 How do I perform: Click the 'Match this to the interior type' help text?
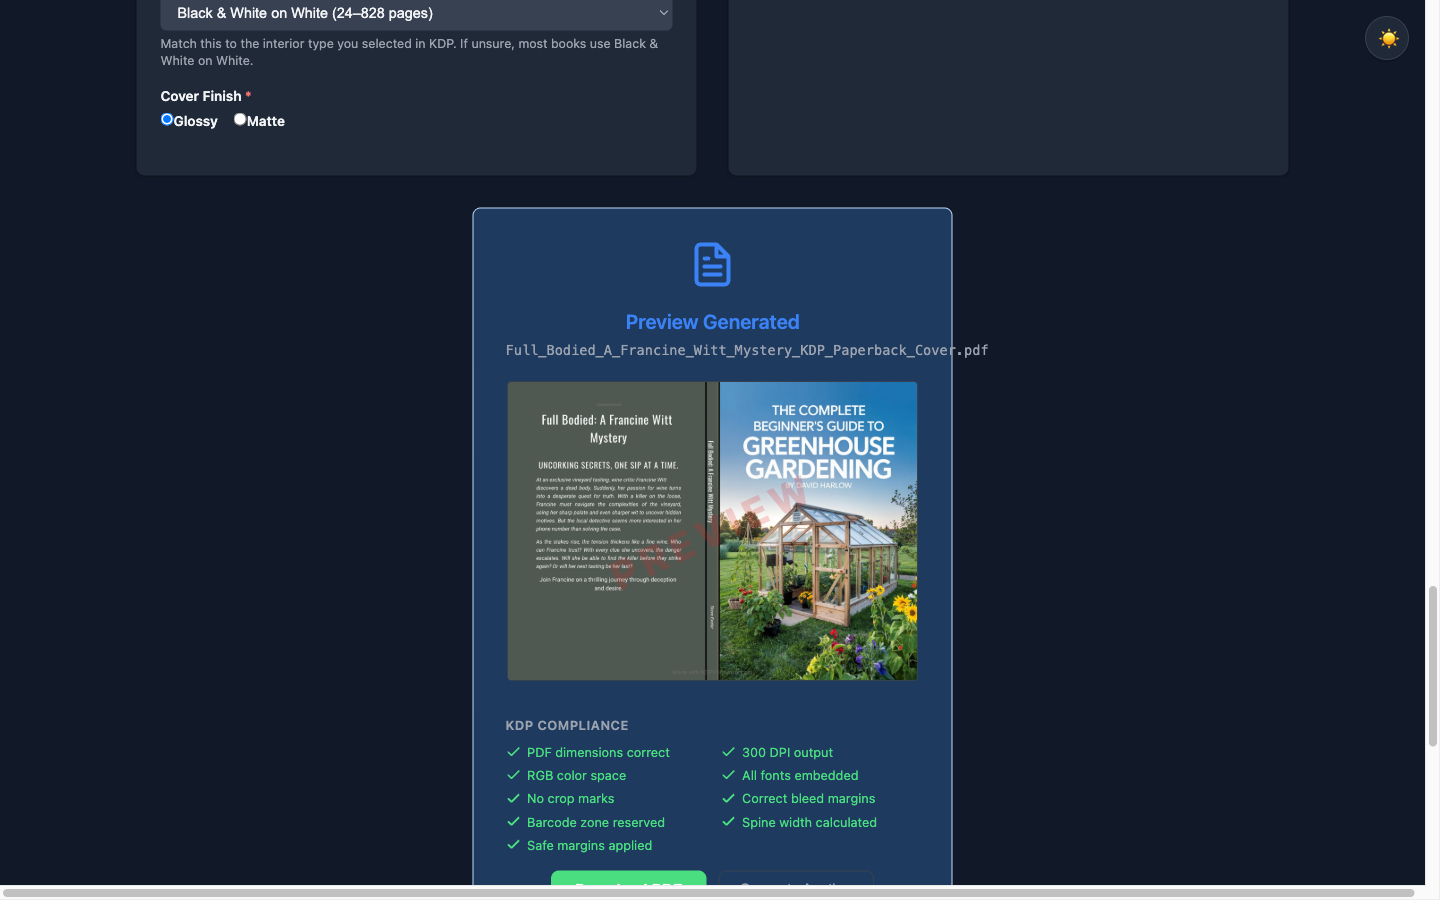coord(410,52)
